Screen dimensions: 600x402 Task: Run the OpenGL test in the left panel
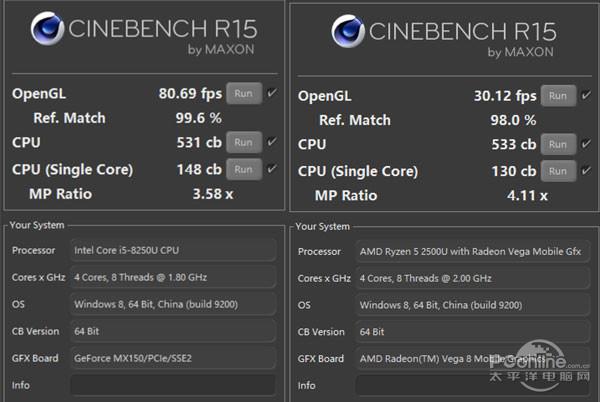tap(242, 94)
